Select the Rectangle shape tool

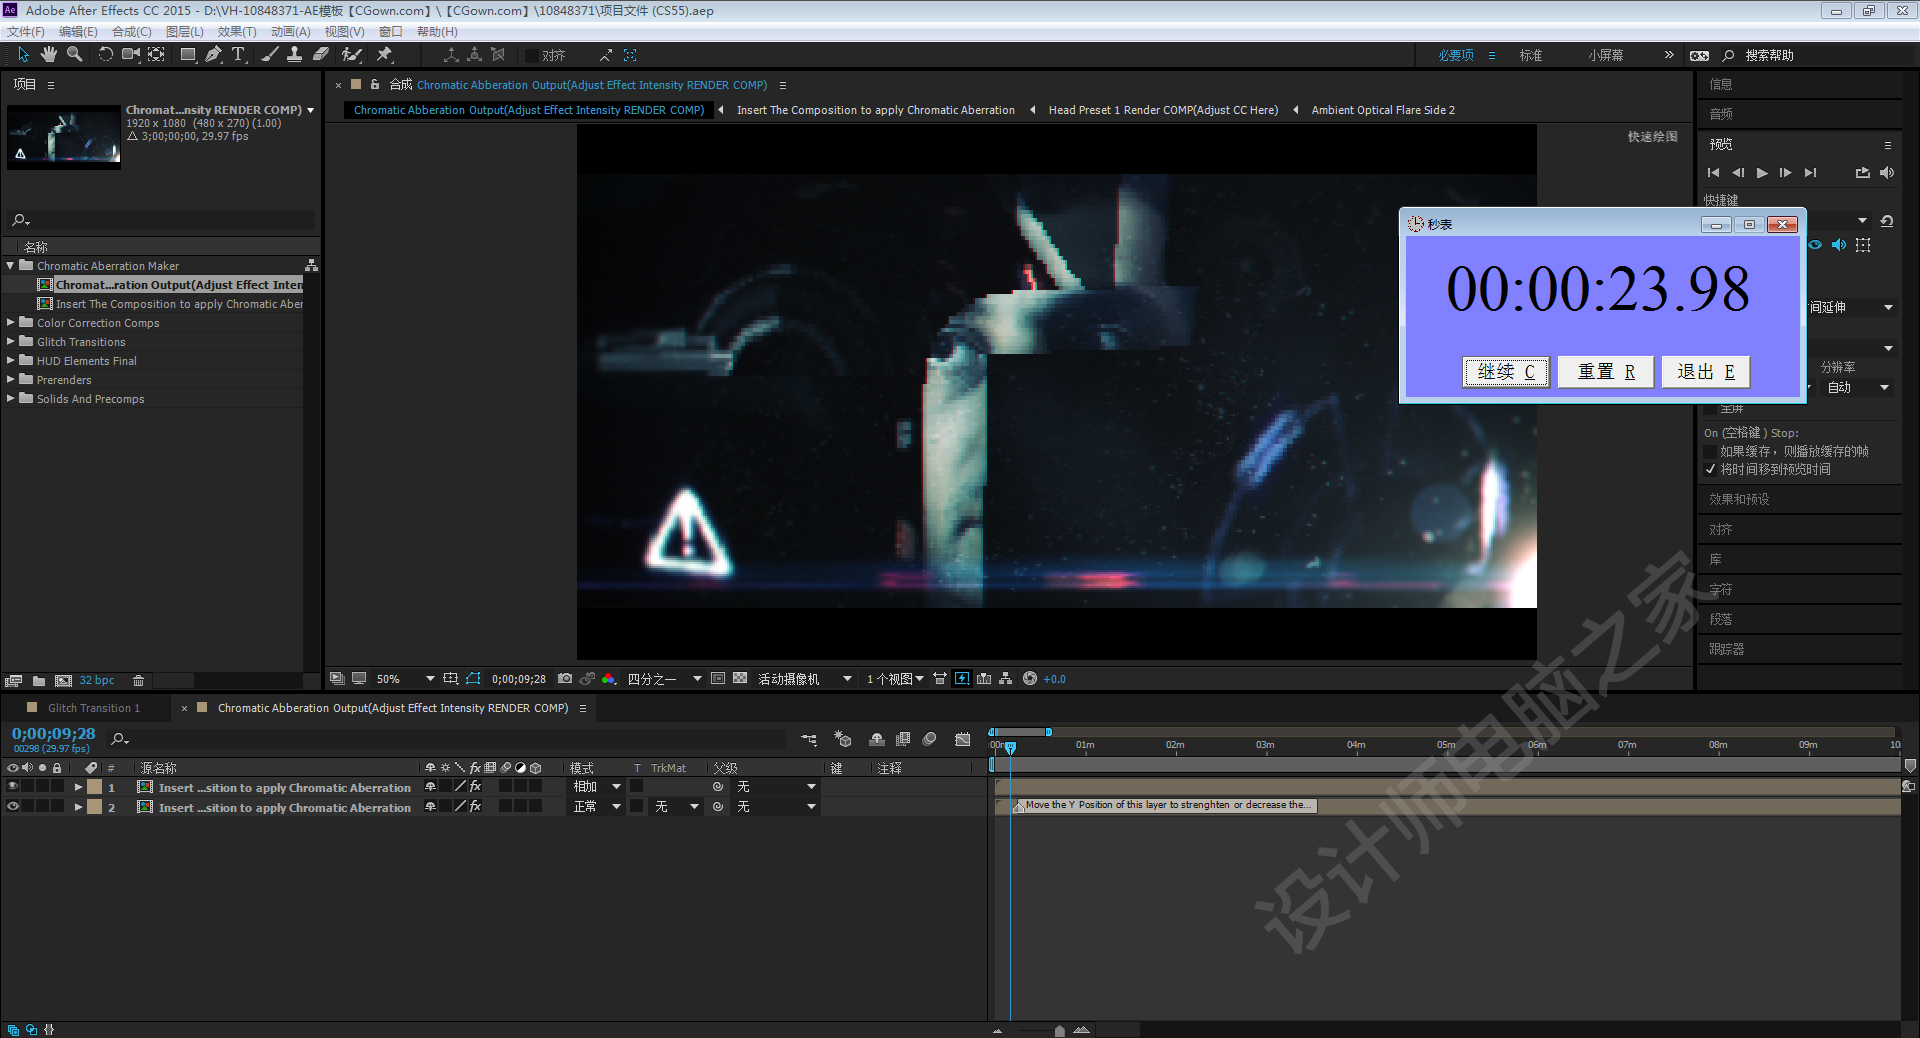click(188, 54)
